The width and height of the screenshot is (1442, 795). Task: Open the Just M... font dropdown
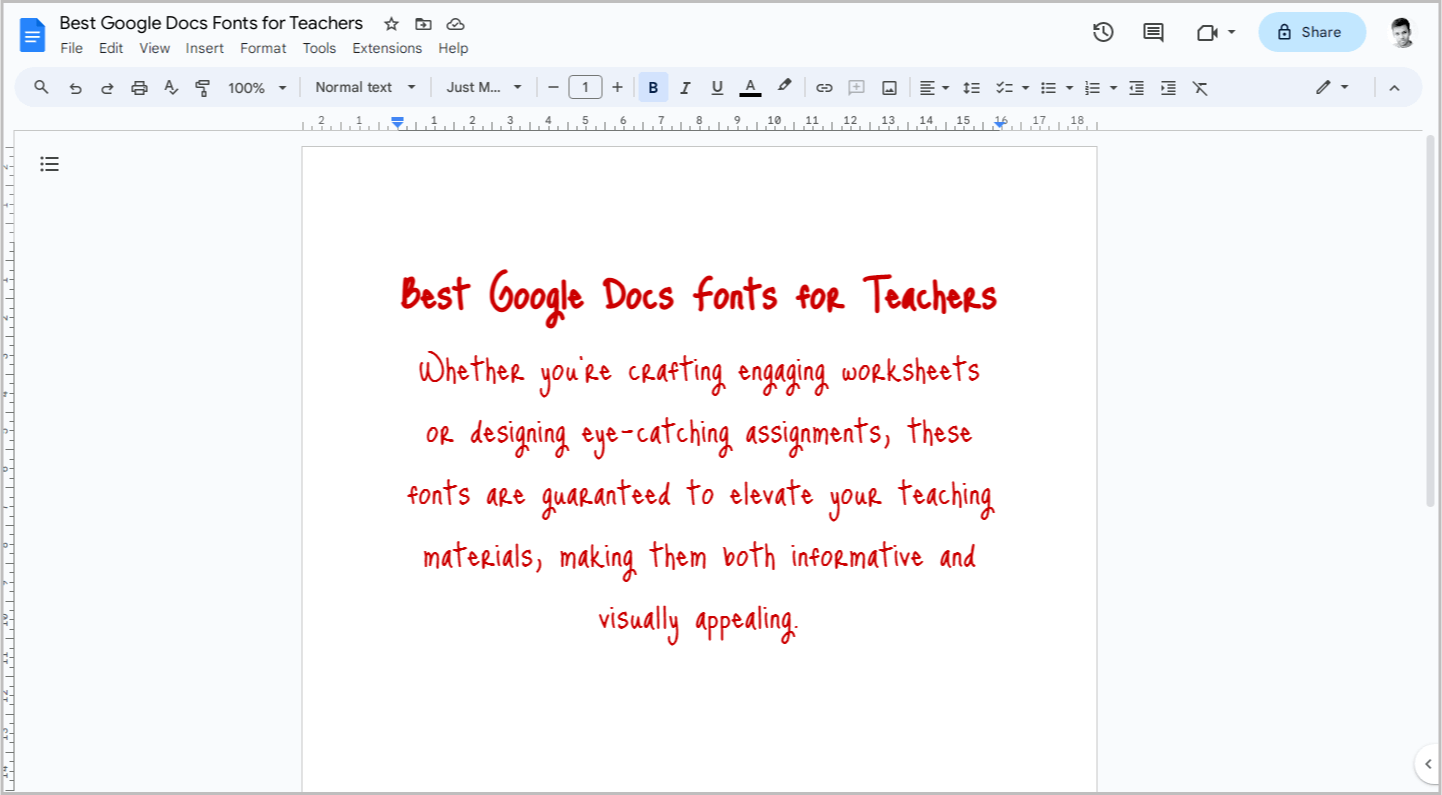484,88
